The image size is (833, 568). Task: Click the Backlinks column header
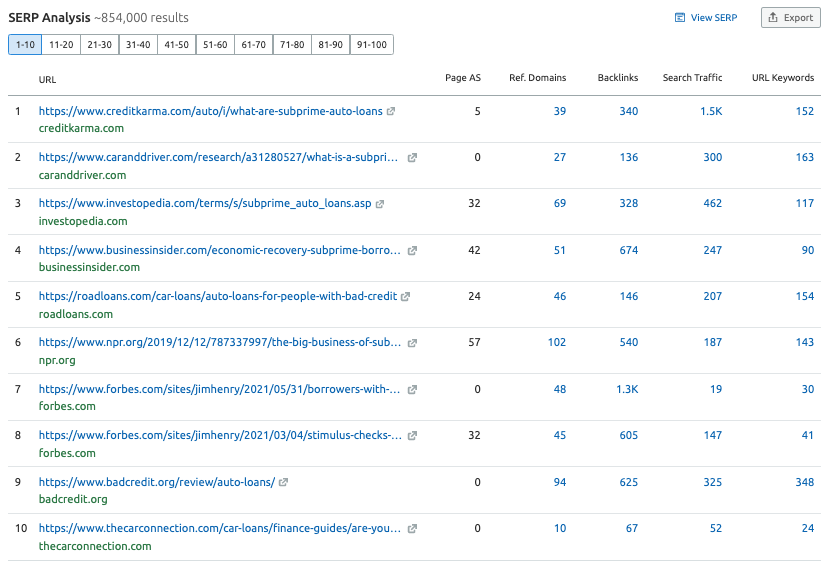click(618, 78)
